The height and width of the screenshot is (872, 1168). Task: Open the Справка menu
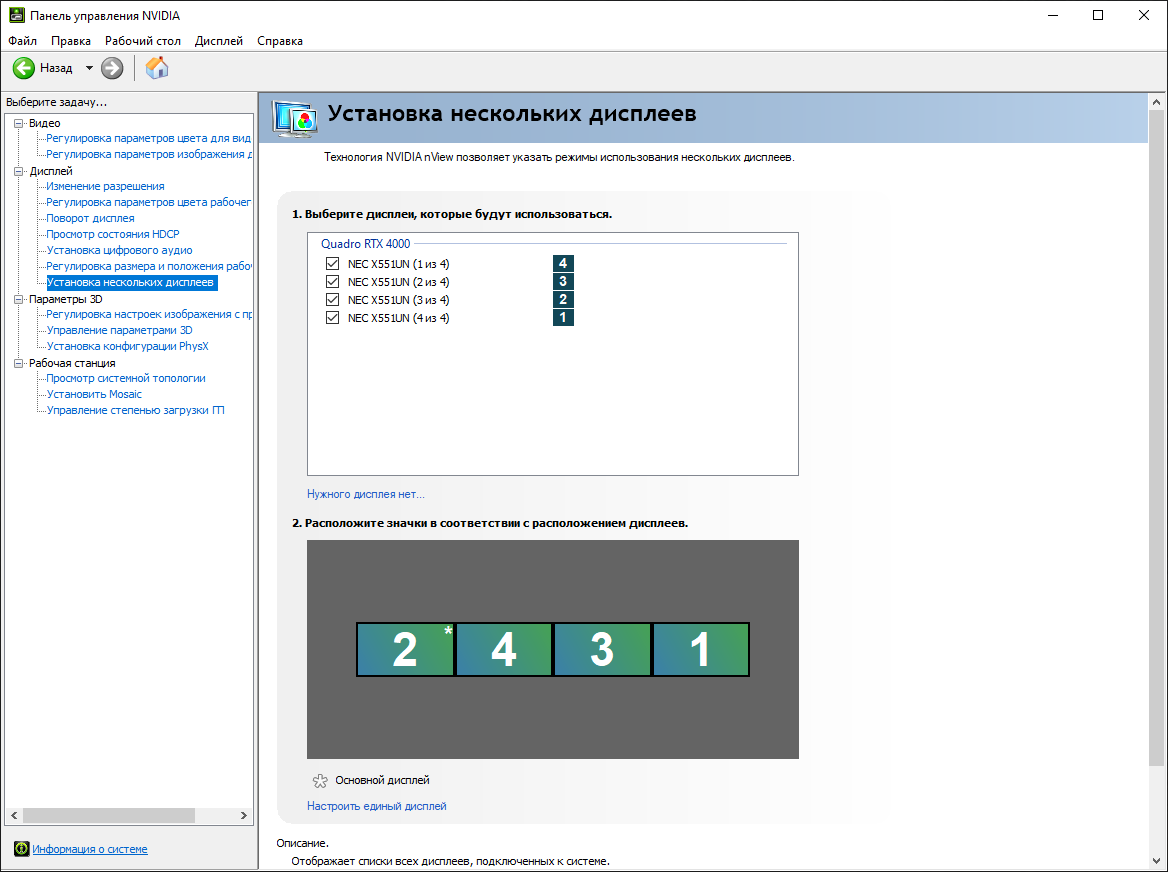coord(280,41)
